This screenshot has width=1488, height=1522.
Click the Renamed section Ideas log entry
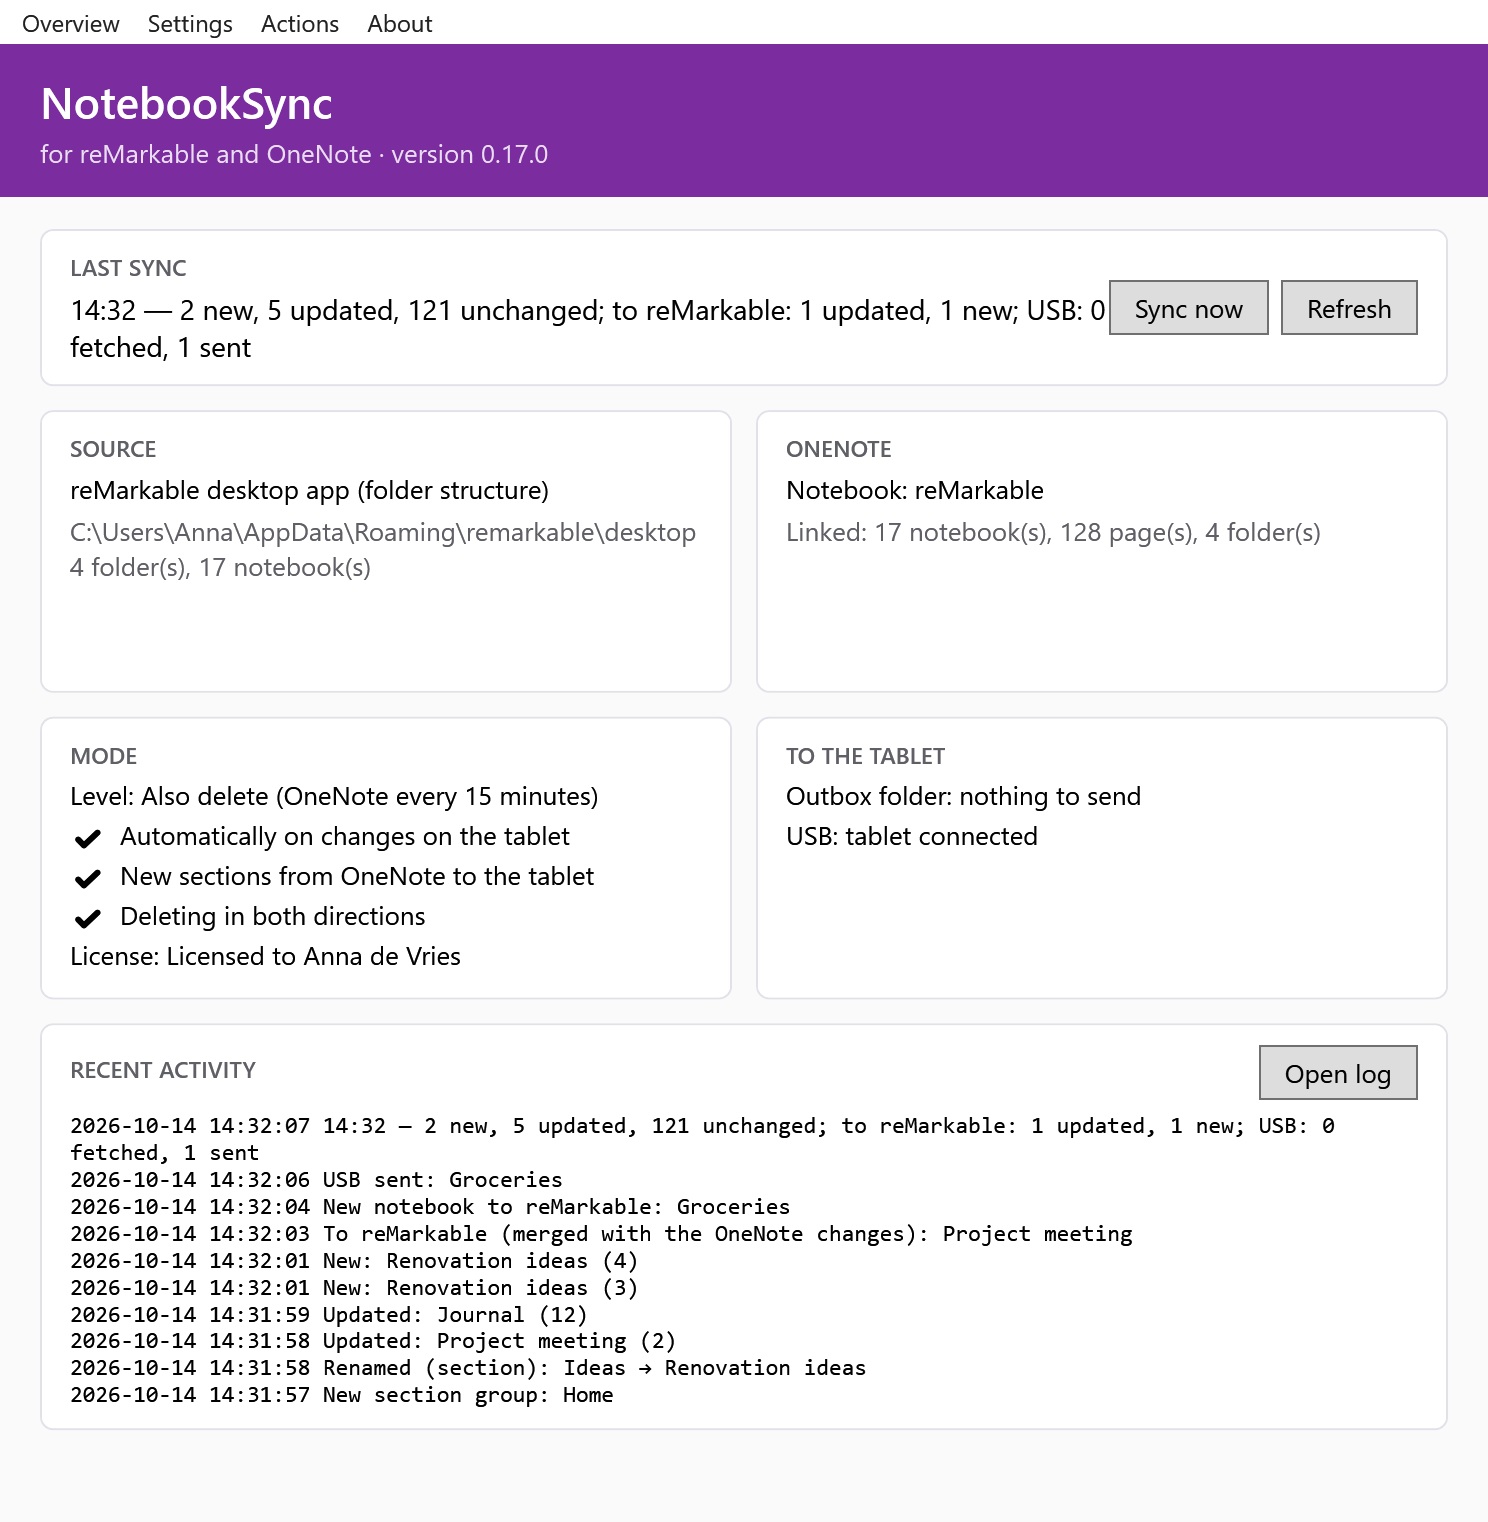coord(468,1368)
